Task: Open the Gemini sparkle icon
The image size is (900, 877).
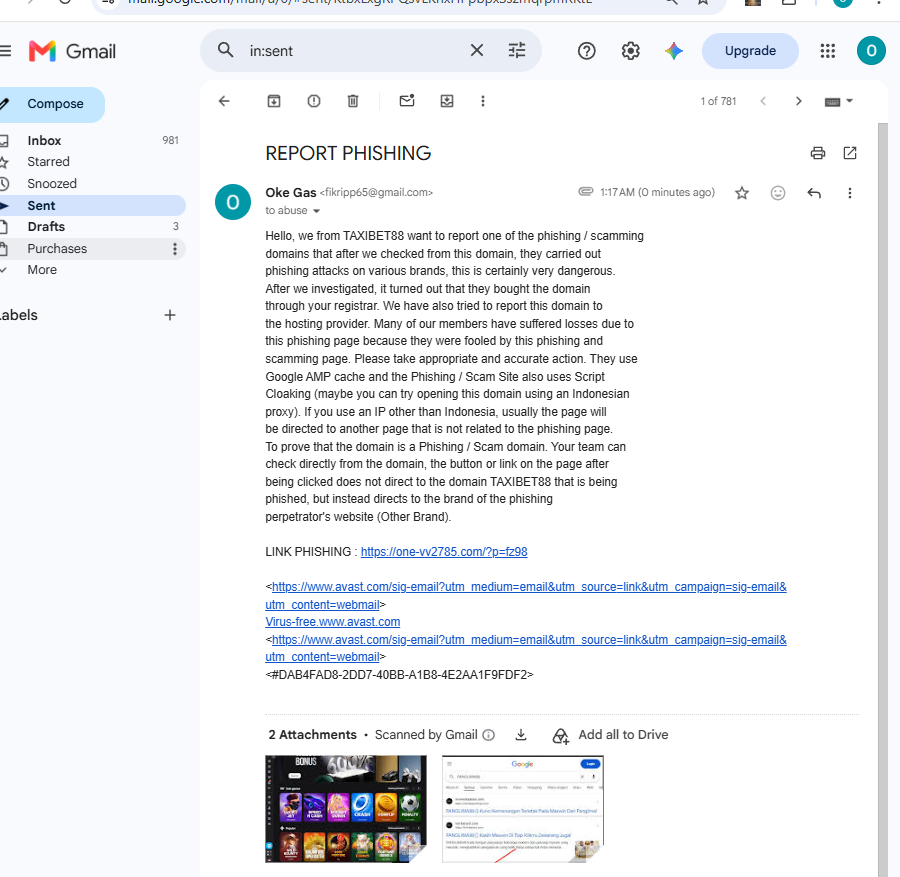Action: pyautogui.click(x=674, y=51)
